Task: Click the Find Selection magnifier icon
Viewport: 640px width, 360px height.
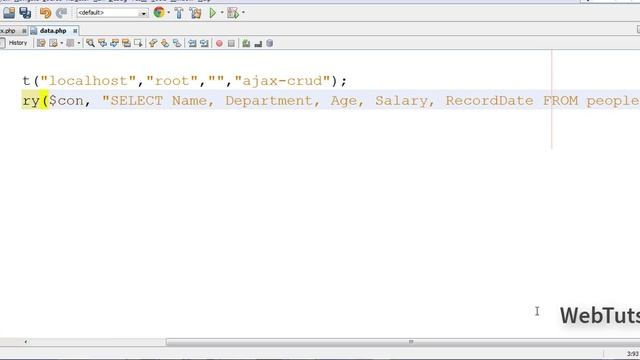Action: [x=90, y=43]
